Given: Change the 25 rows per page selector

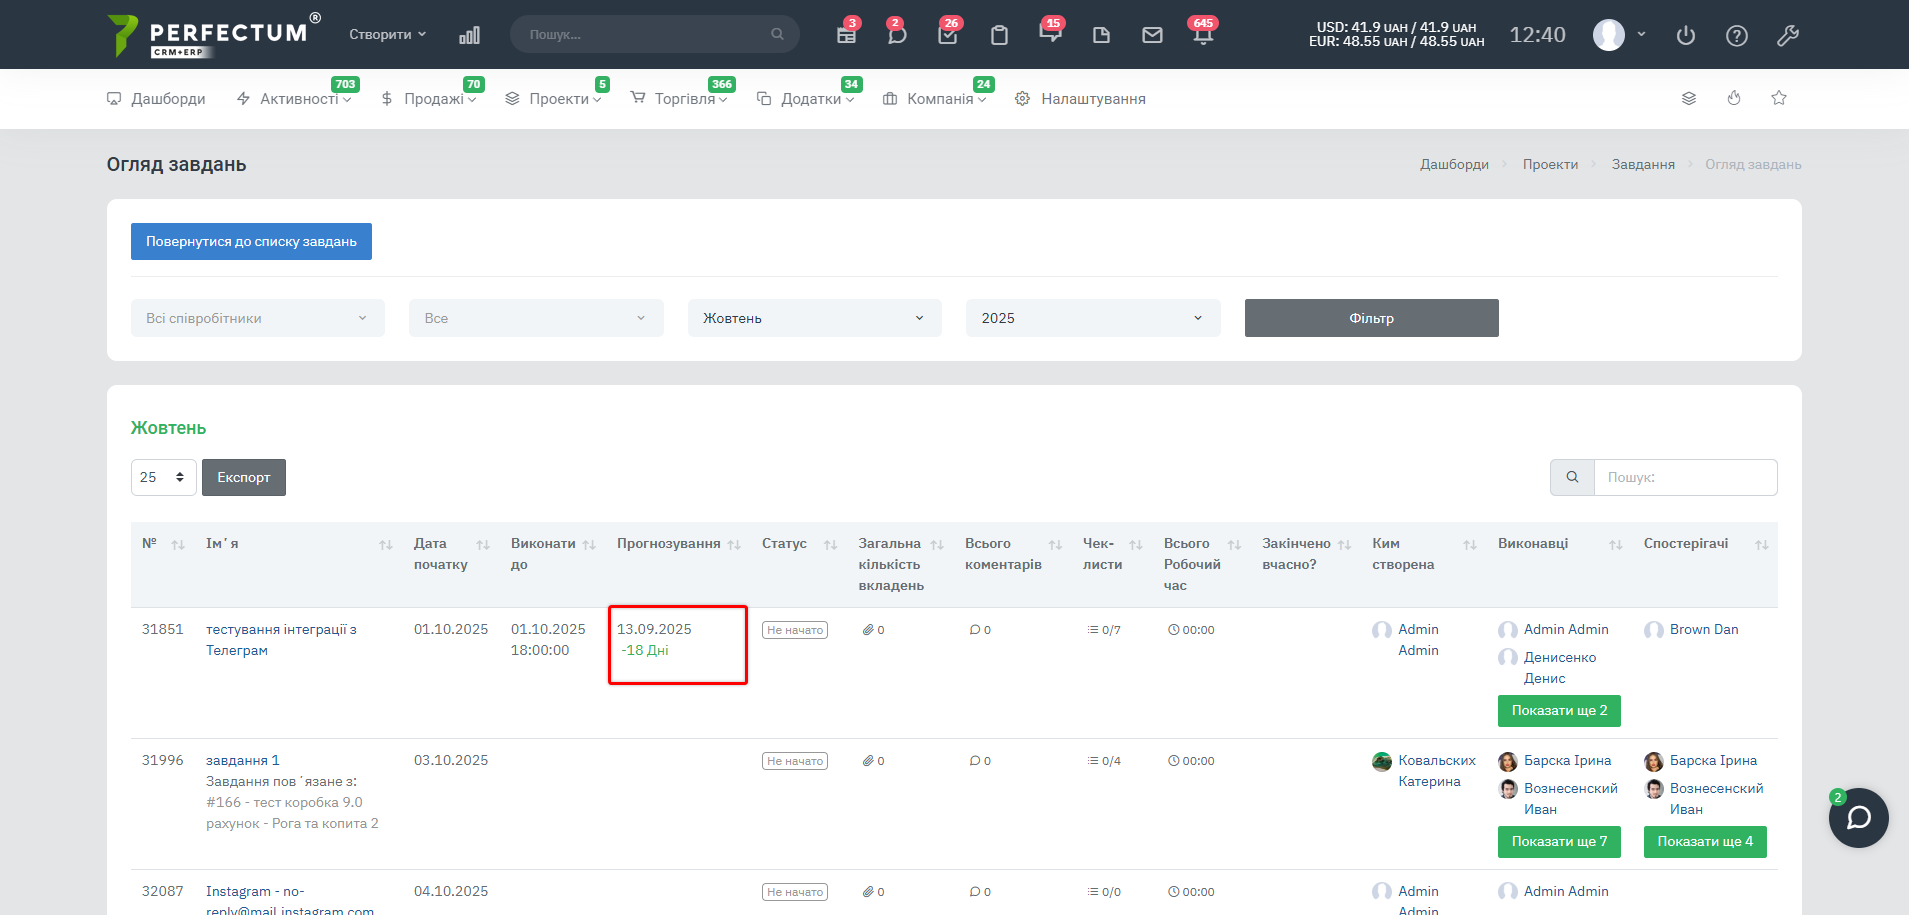Looking at the screenshot, I should click(x=163, y=477).
